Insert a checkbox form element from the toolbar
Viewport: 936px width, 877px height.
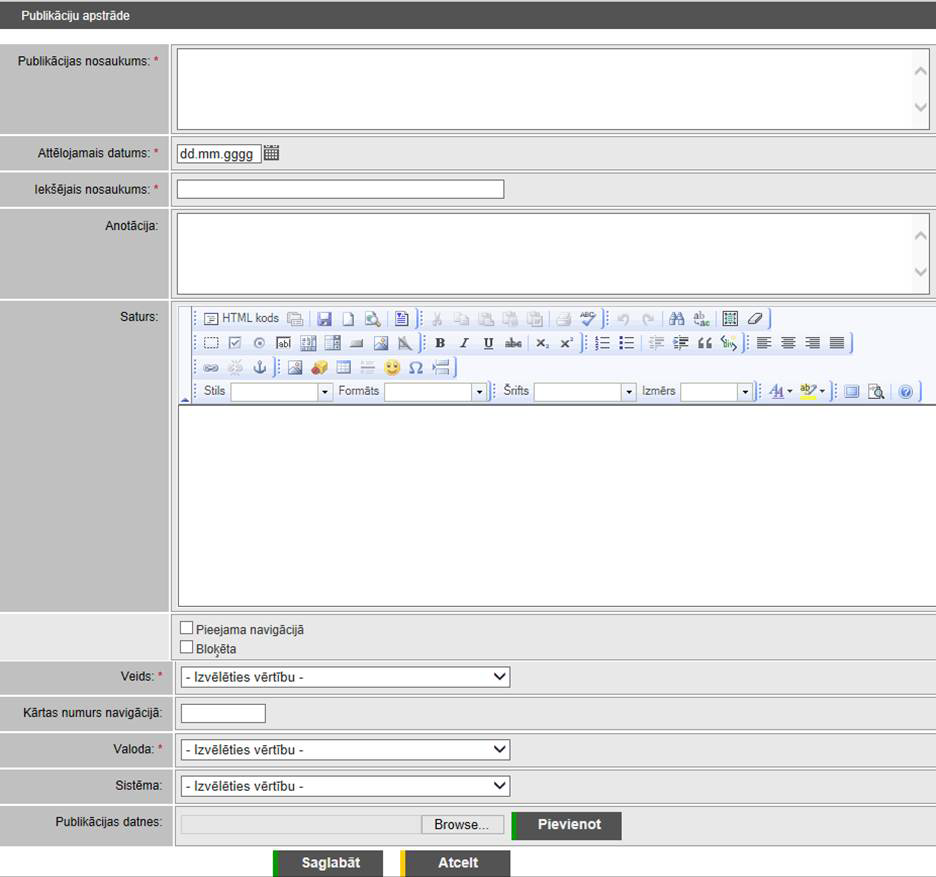click(235, 343)
